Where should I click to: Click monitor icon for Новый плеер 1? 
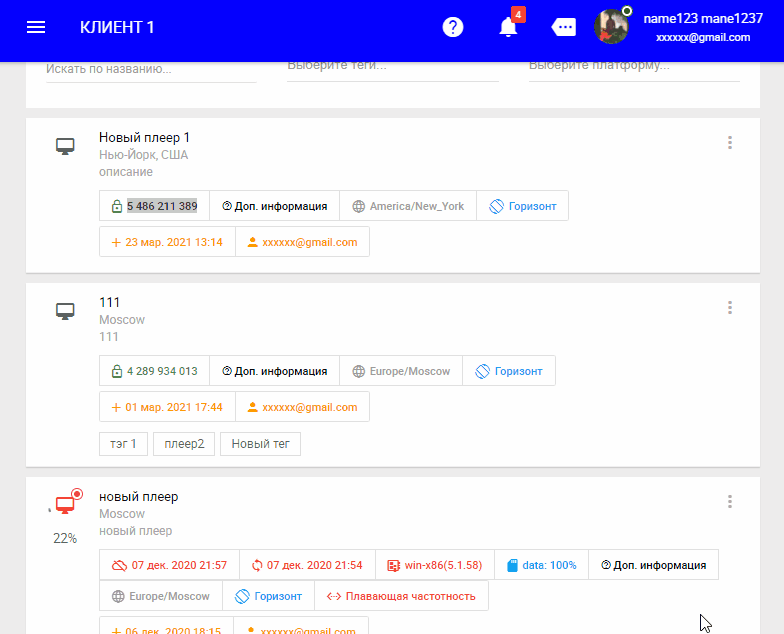pyautogui.click(x=65, y=147)
